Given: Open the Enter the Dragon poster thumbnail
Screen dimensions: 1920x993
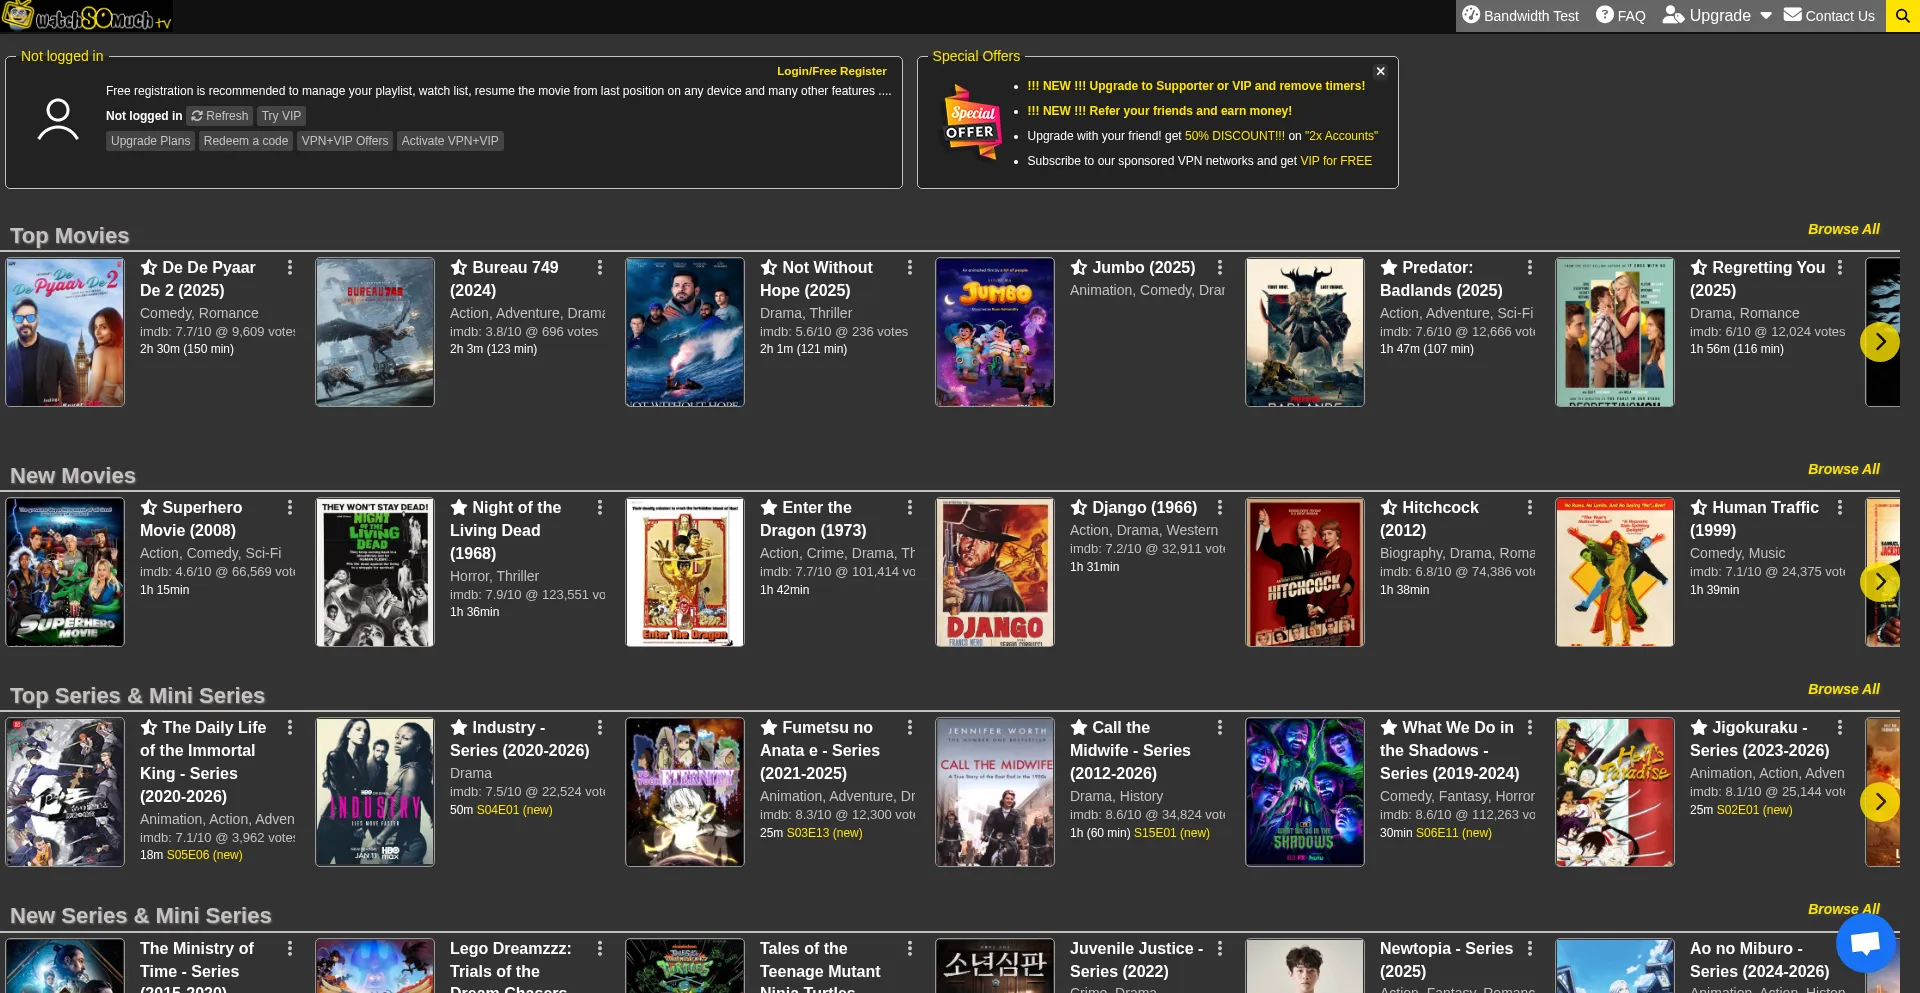Looking at the screenshot, I should click(685, 572).
